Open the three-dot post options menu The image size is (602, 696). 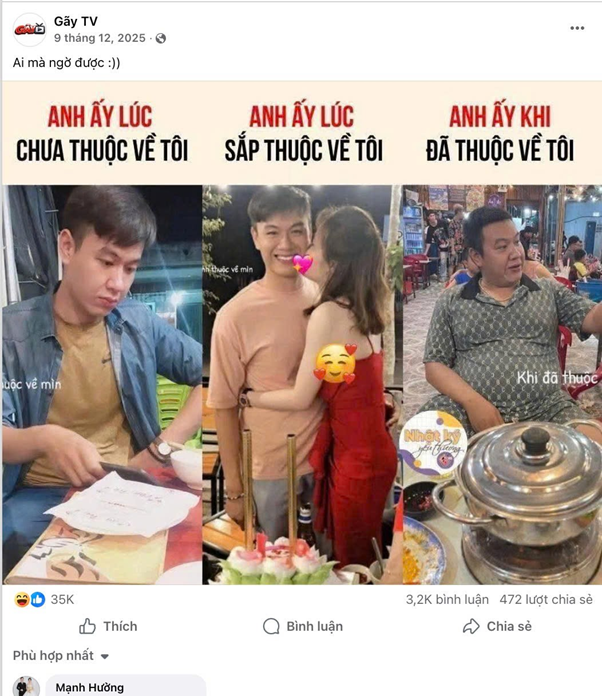[577, 28]
